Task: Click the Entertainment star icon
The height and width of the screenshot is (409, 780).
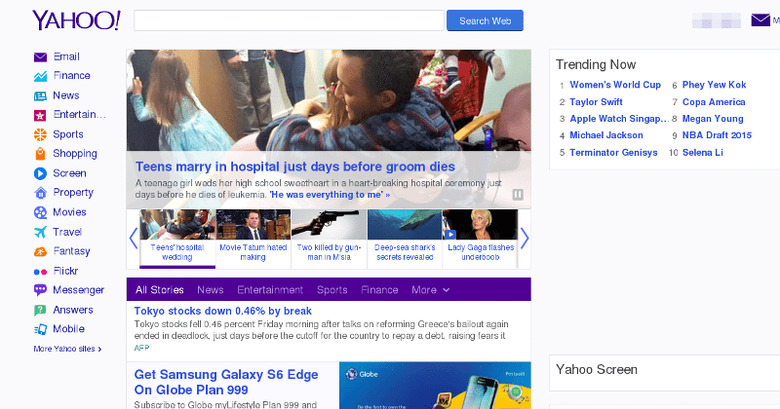Action: click(40, 115)
